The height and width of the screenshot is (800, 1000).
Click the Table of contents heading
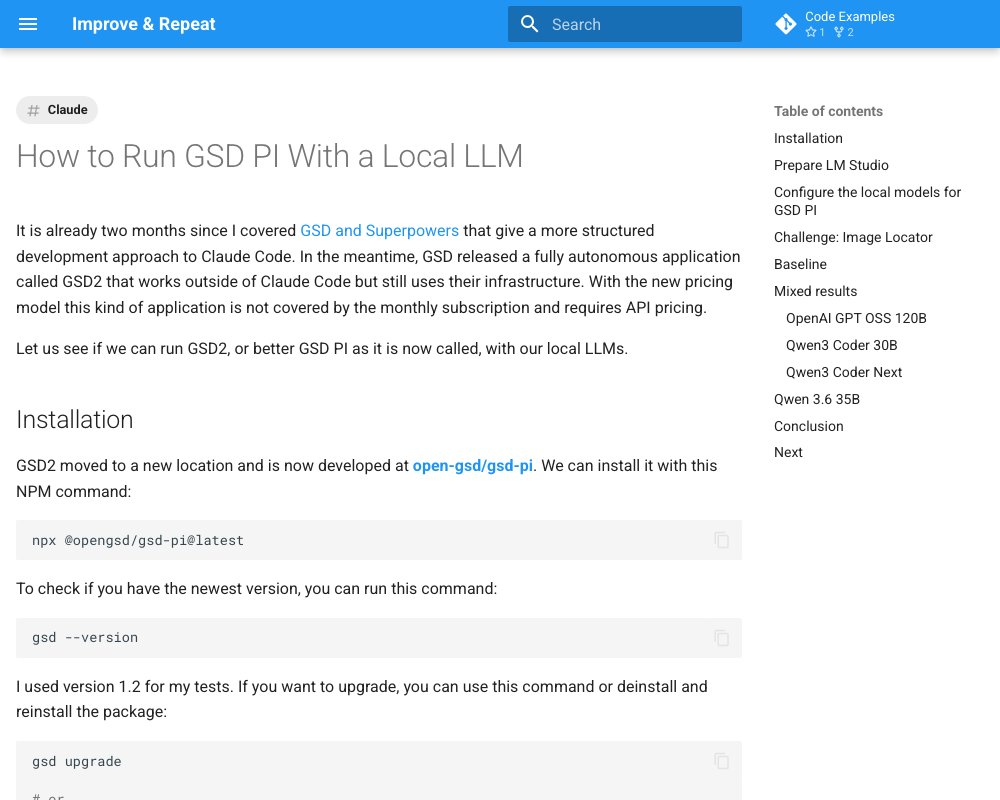(x=828, y=111)
